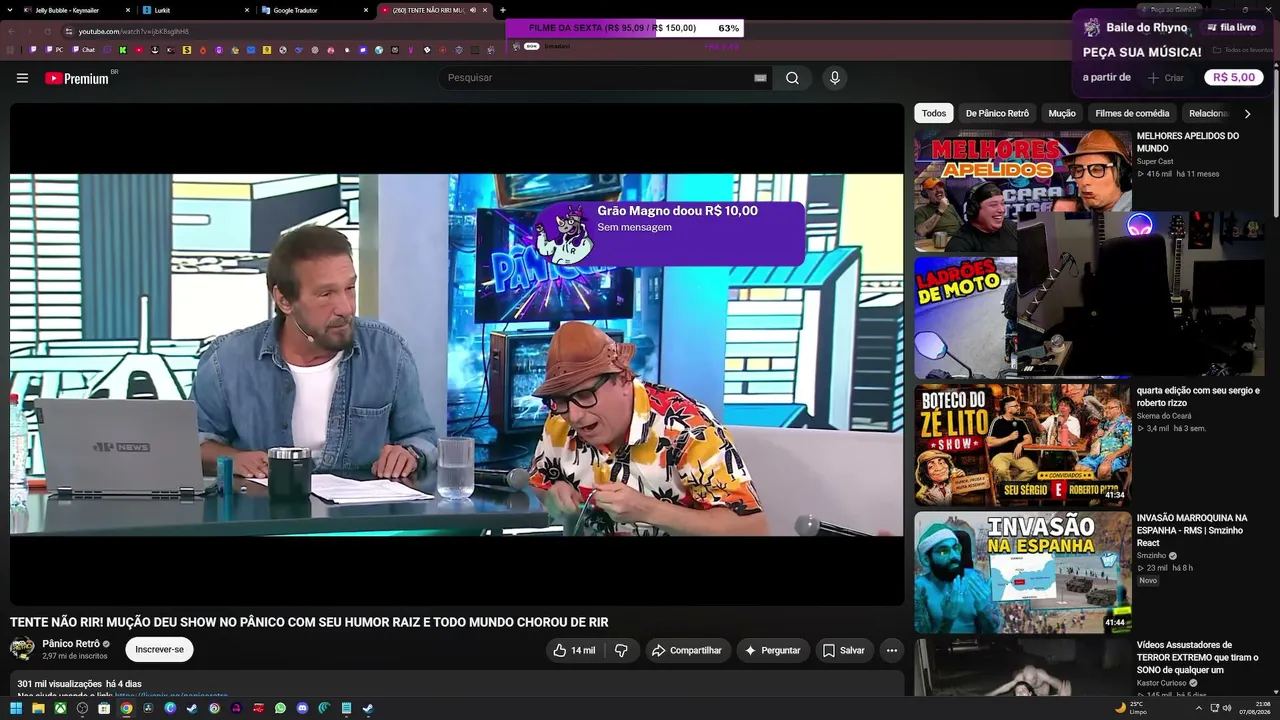Open the Pânico Retrô channel name link
1280x720 pixels.
[x=71, y=644]
